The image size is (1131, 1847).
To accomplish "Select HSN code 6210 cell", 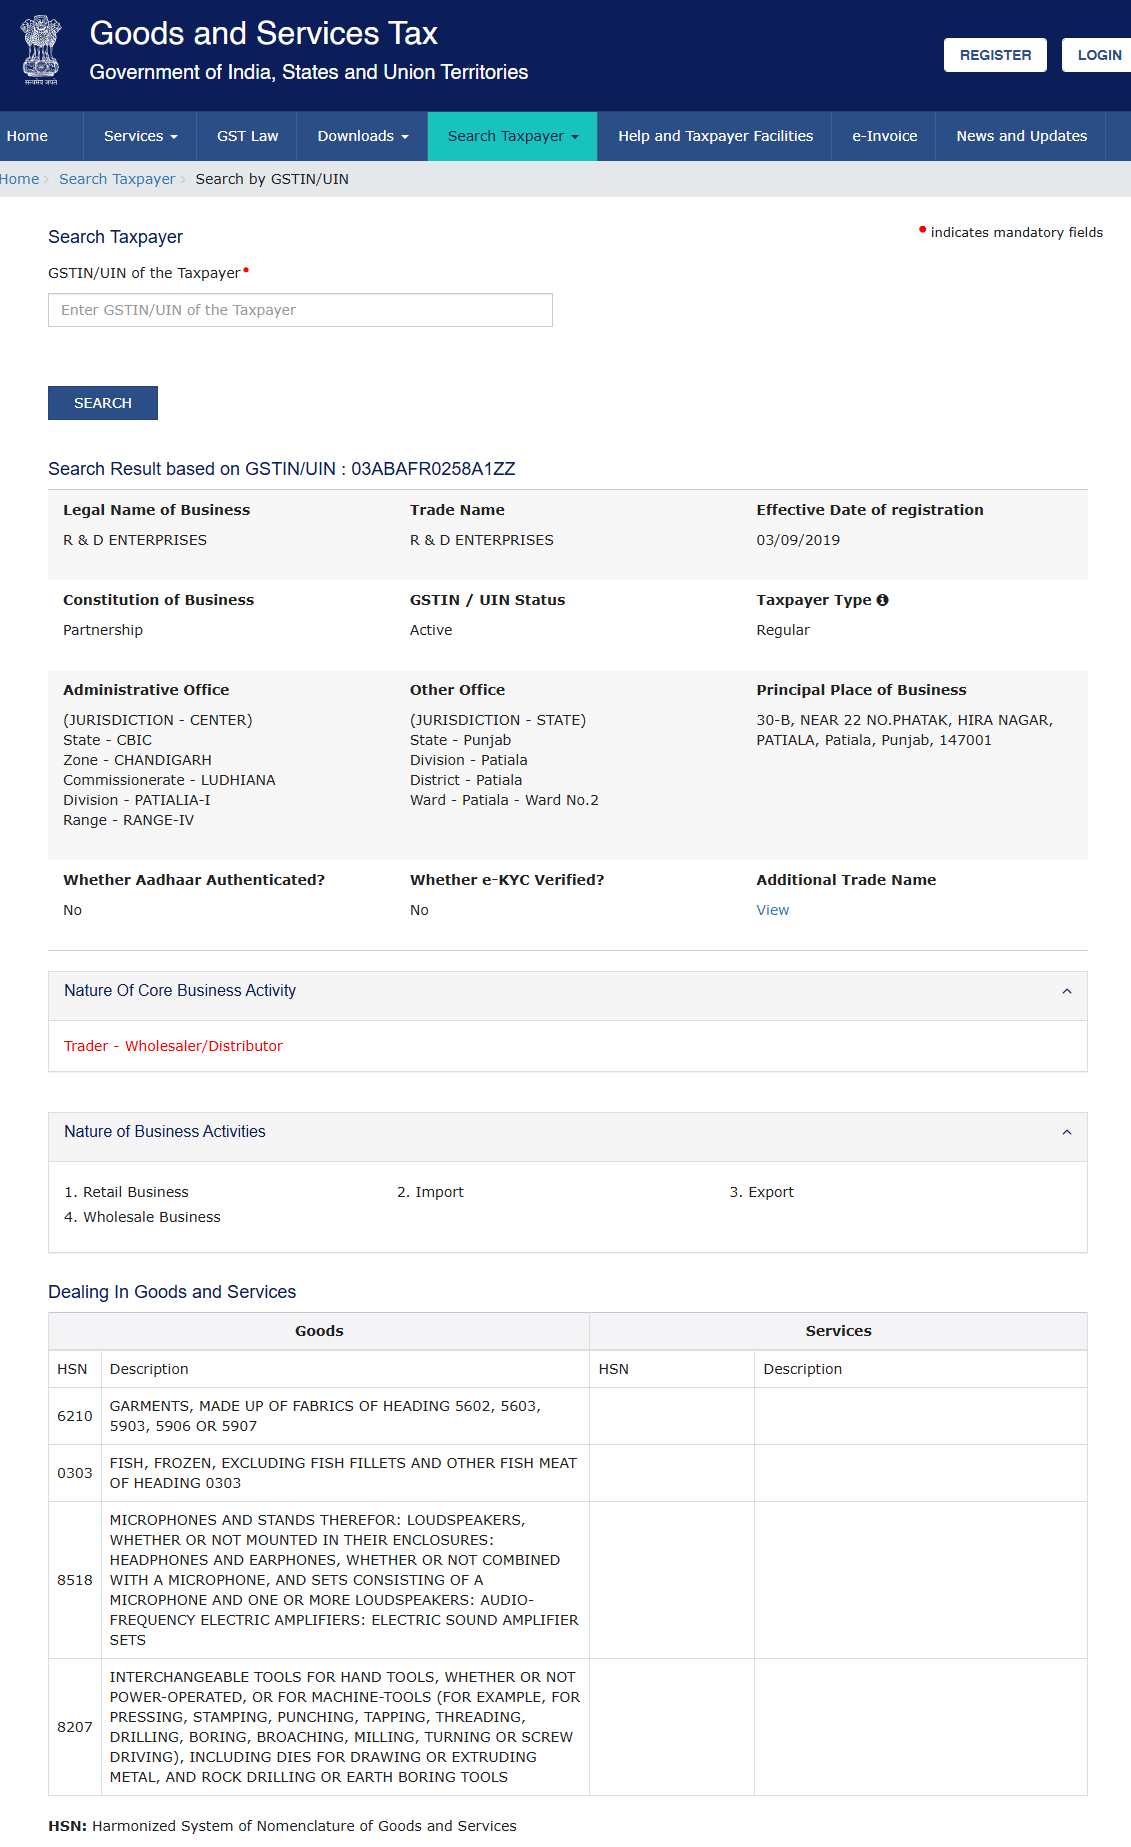I will point(75,1416).
